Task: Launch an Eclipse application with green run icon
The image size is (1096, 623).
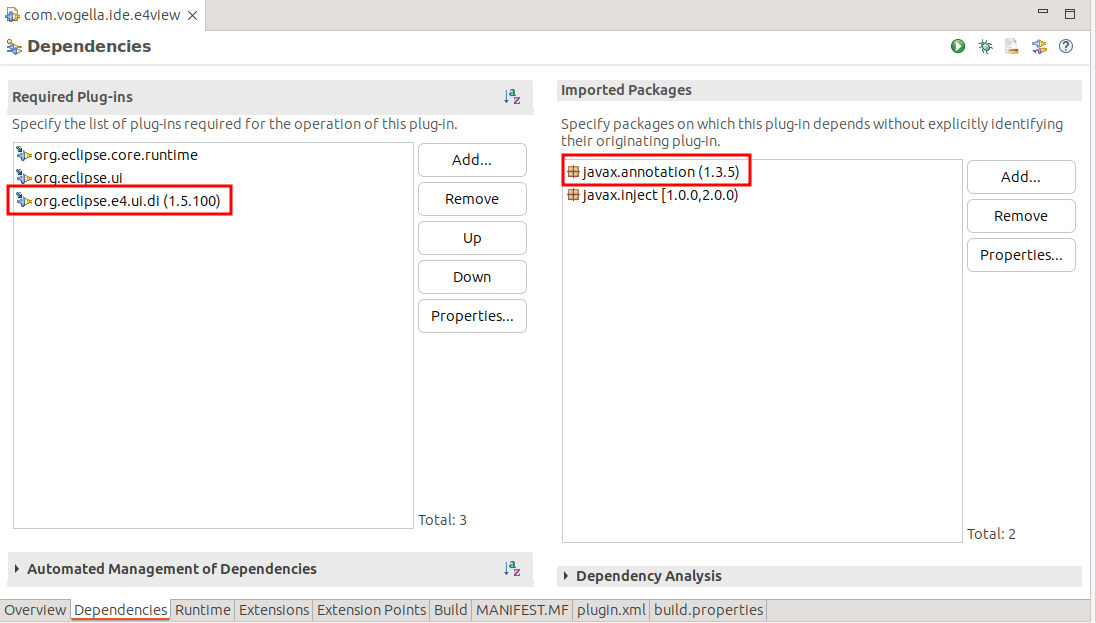Action: pos(958,46)
